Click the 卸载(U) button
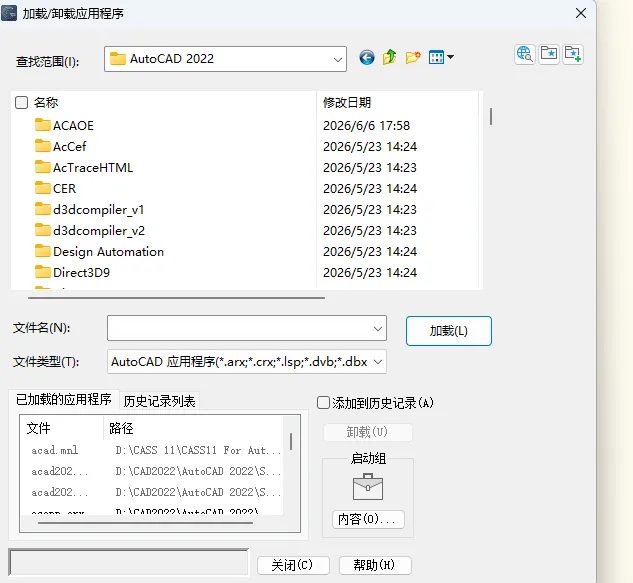The height and width of the screenshot is (583, 633). point(367,432)
